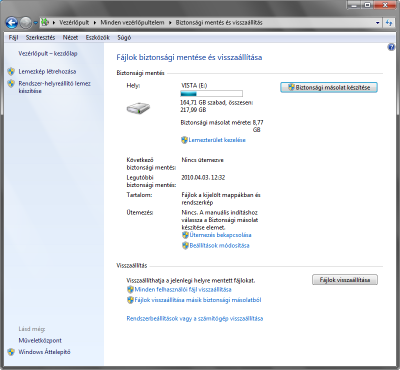This screenshot has width=400, height=370.
Task: Click the shield icon next to Lemezterület kezelése
Action: [x=184, y=140]
